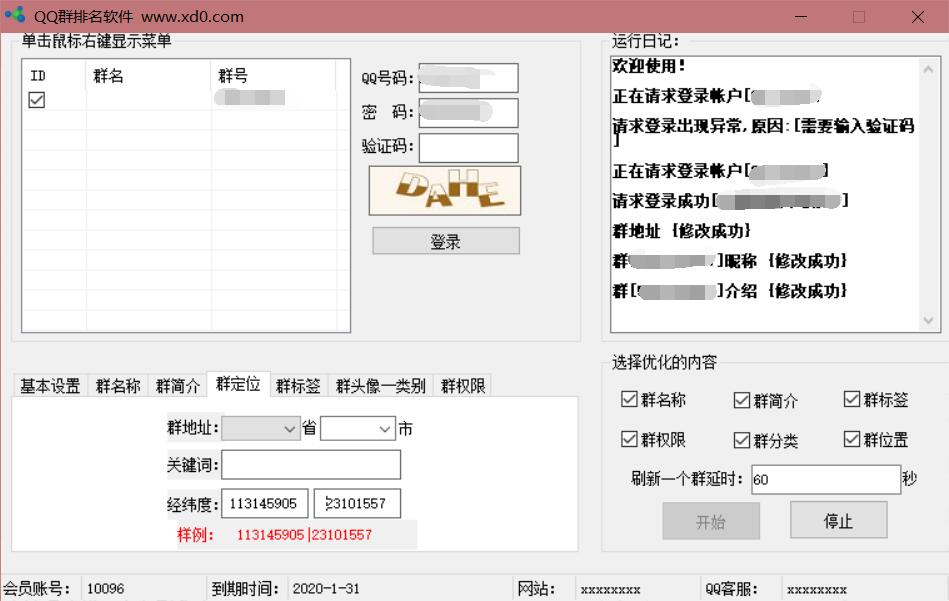Open the 群简介 tab
This screenshot has width=949, height=601.
pos(177,386)
